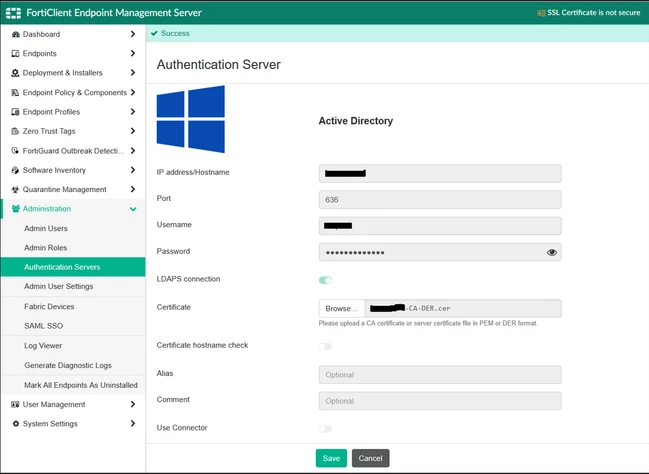Click the Active Directory heading
Viewport: 649px width, 474px height.
pos(356,121)
